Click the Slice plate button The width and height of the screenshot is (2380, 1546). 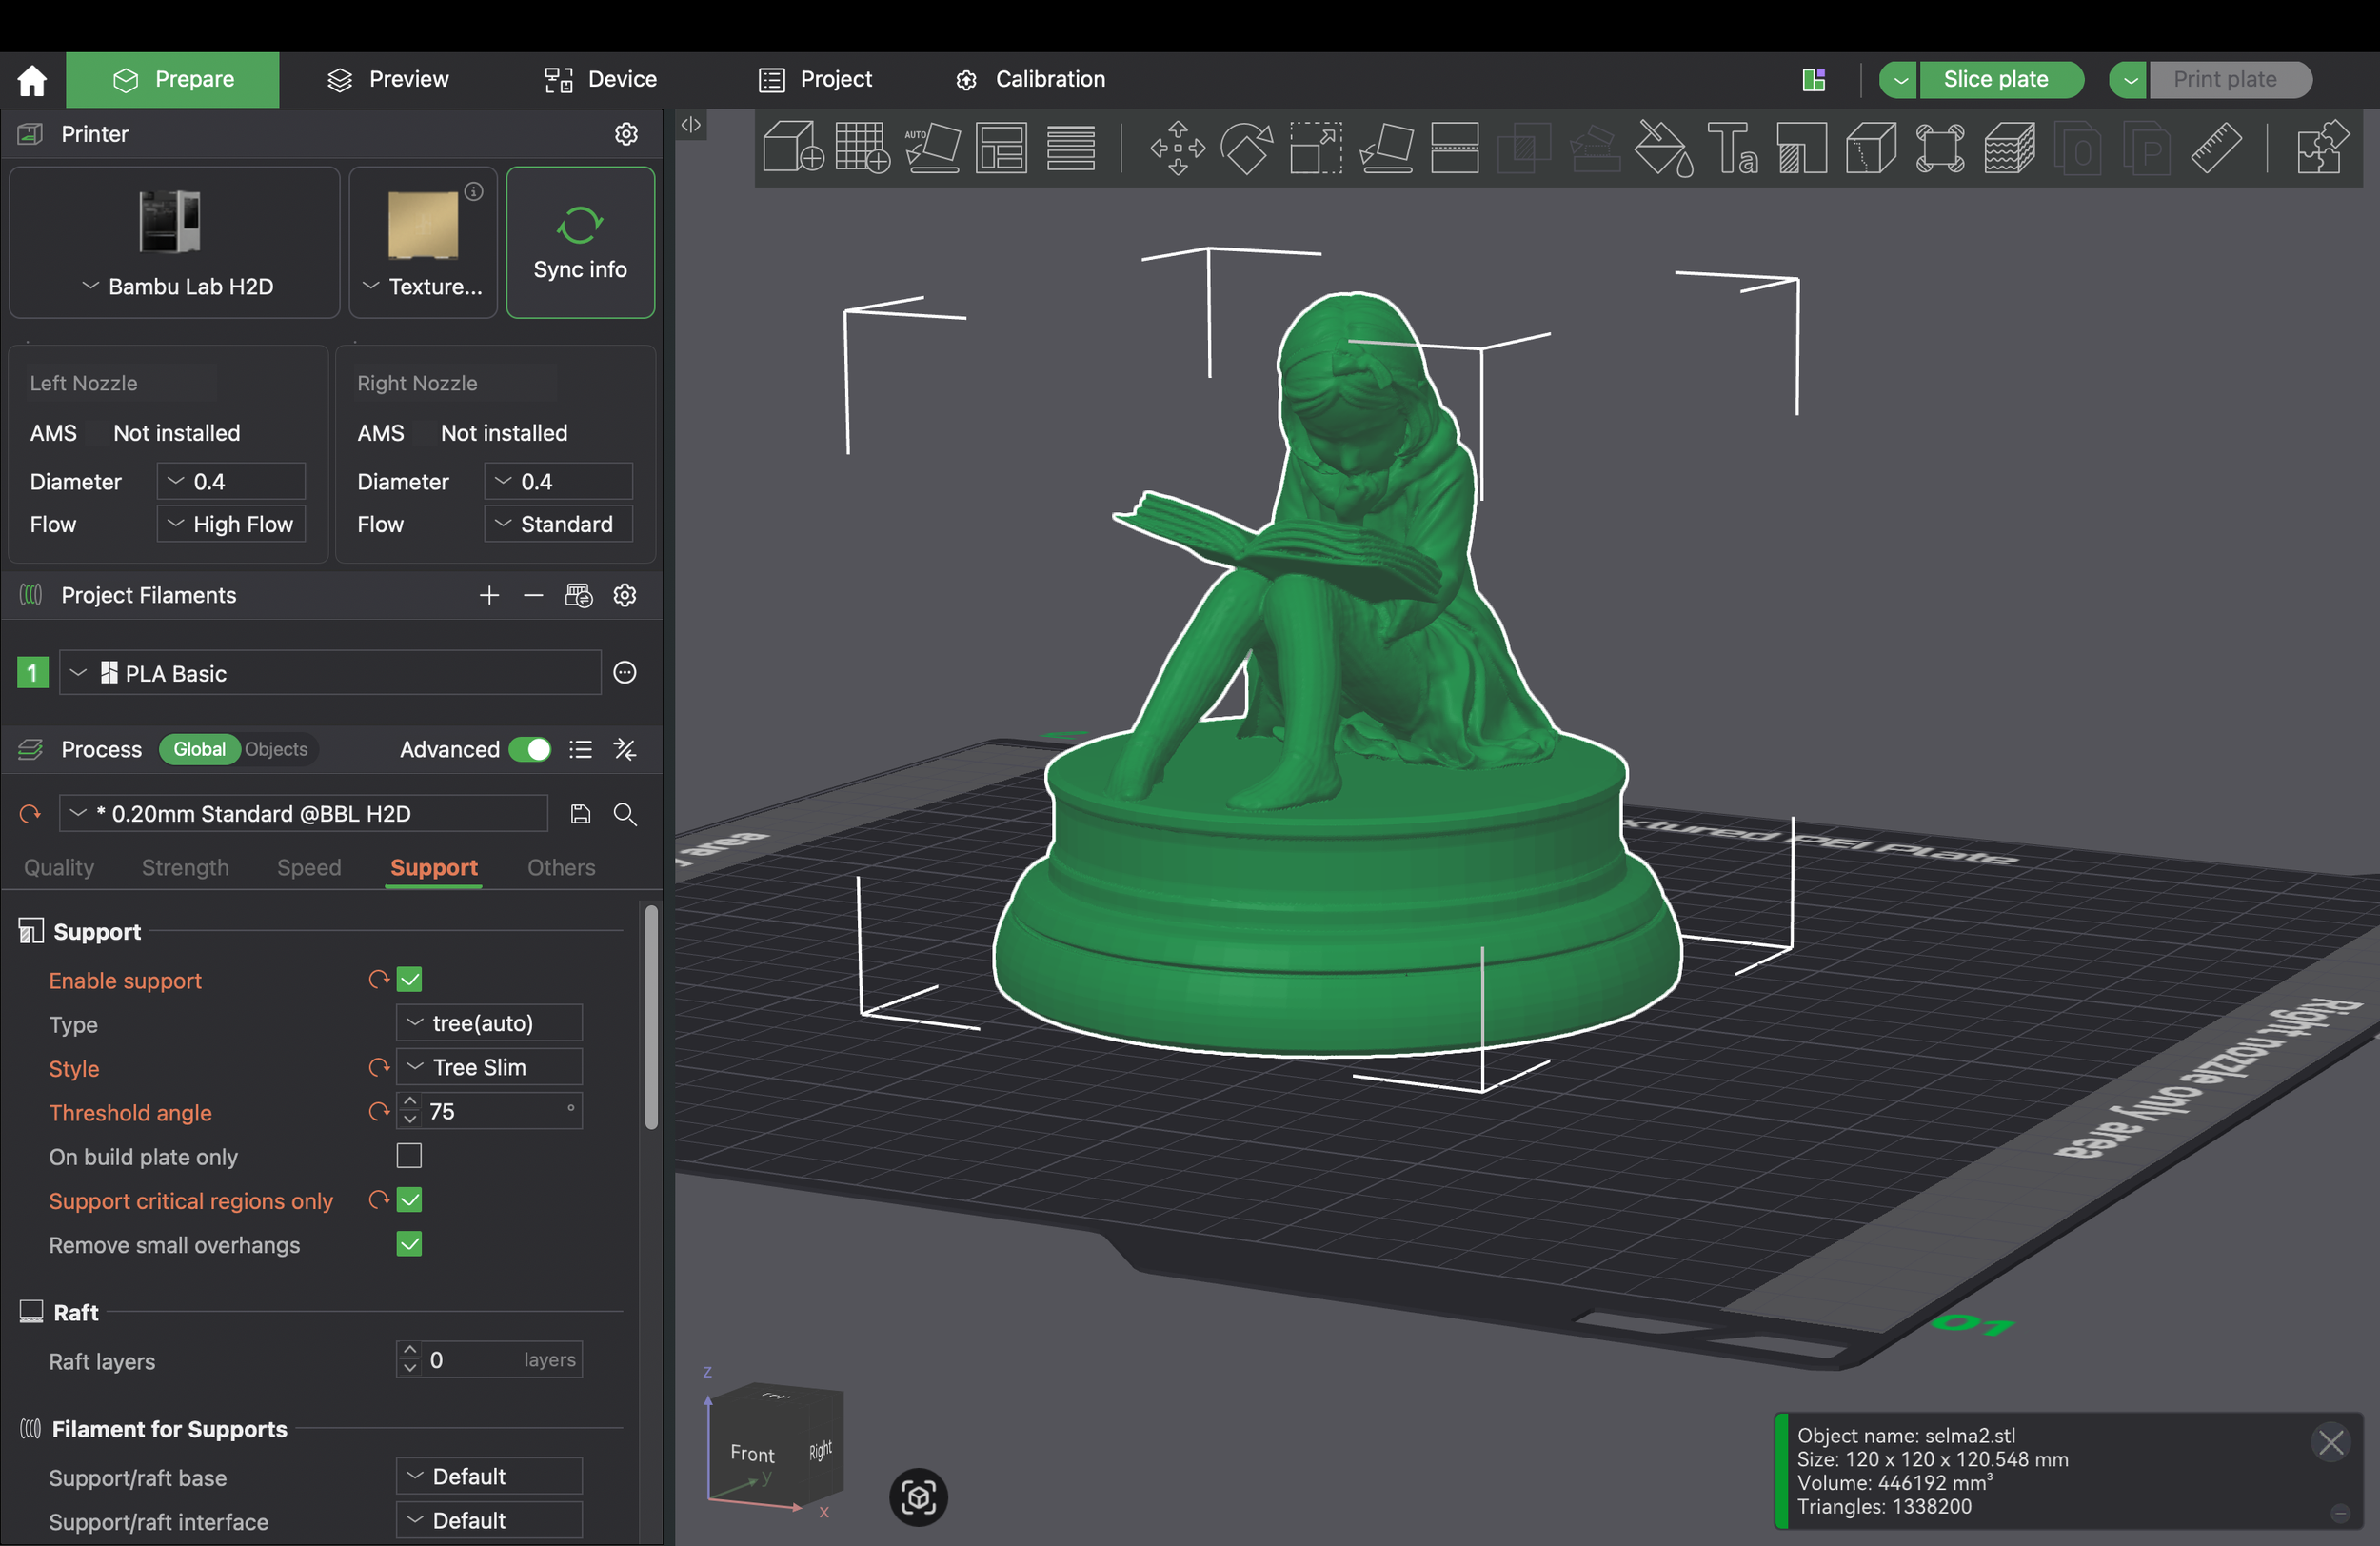point(1995,79)
